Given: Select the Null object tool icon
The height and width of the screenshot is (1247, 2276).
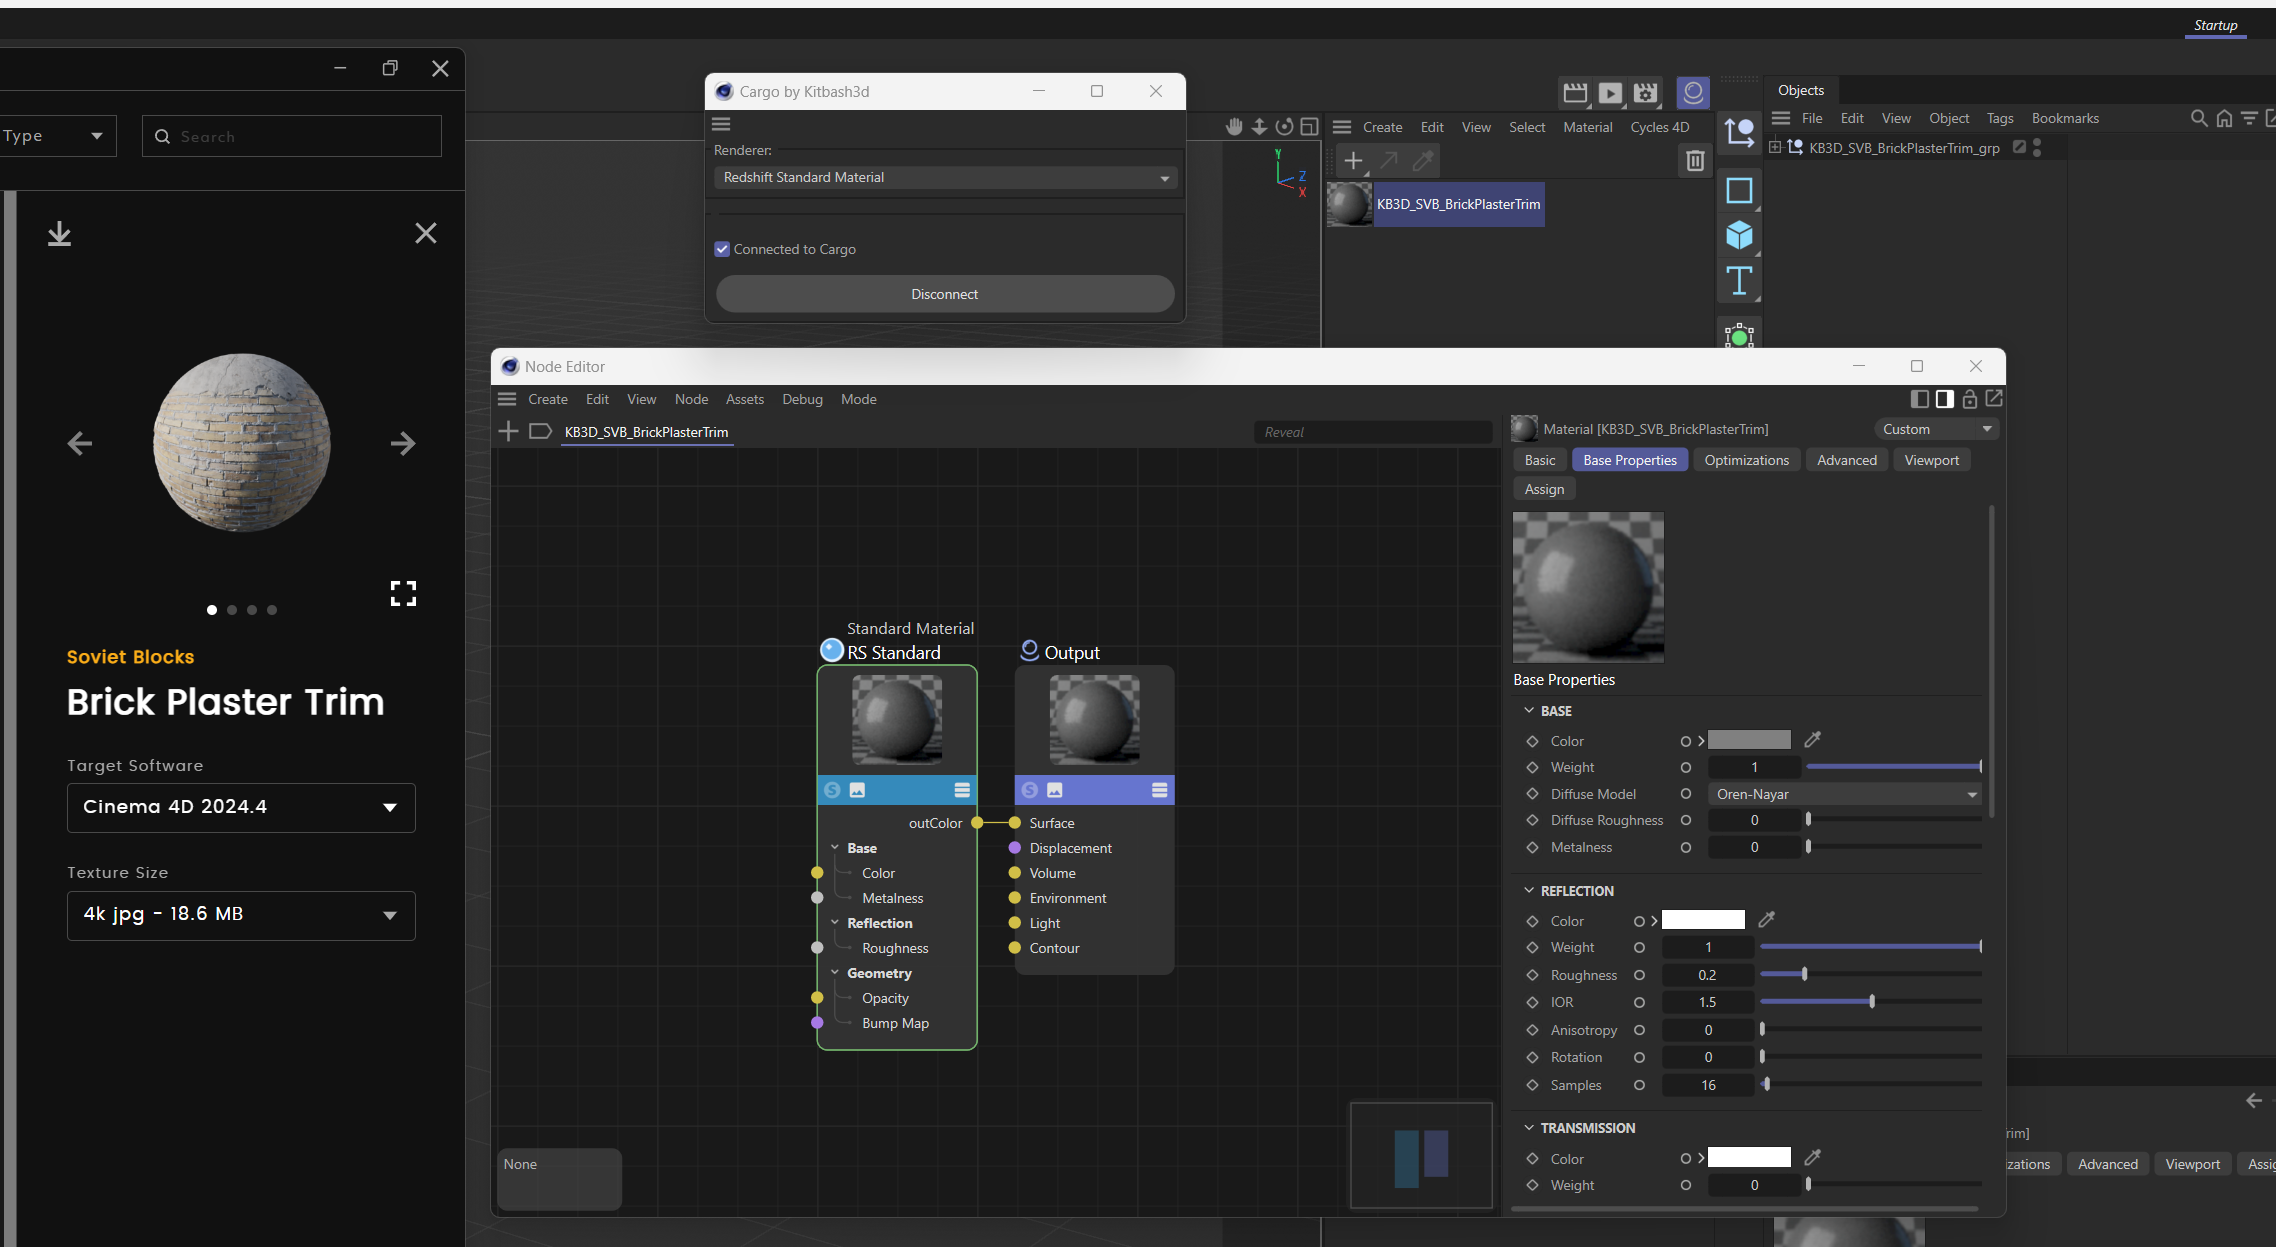Looking at the screenshot, I should [1739, 133].
